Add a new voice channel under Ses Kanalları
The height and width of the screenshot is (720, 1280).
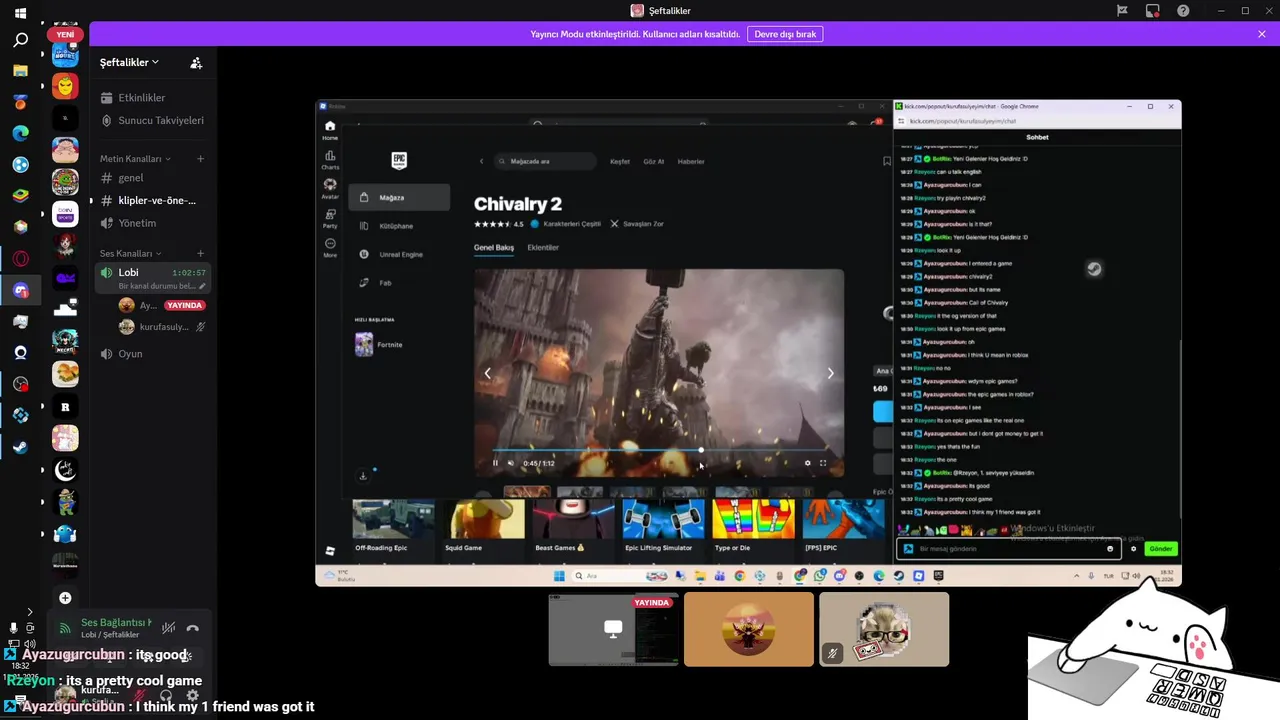[x=200, y=254]
